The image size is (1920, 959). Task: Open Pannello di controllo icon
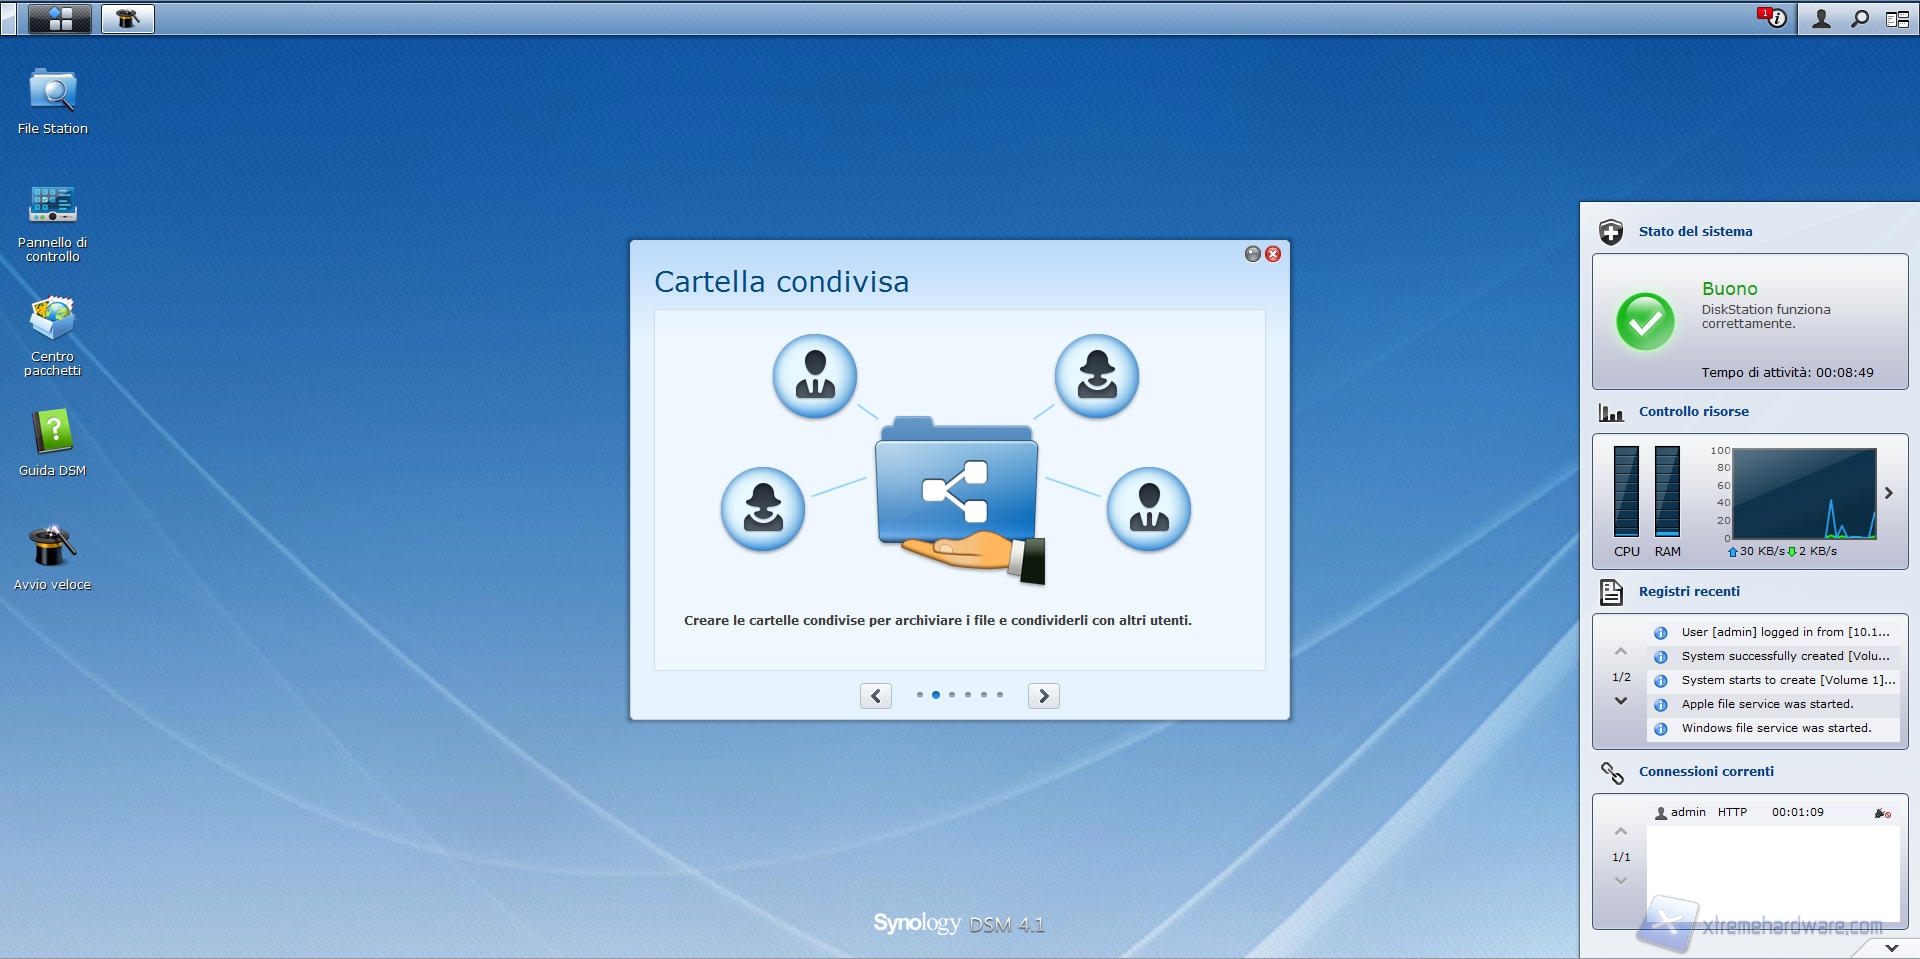52,205
